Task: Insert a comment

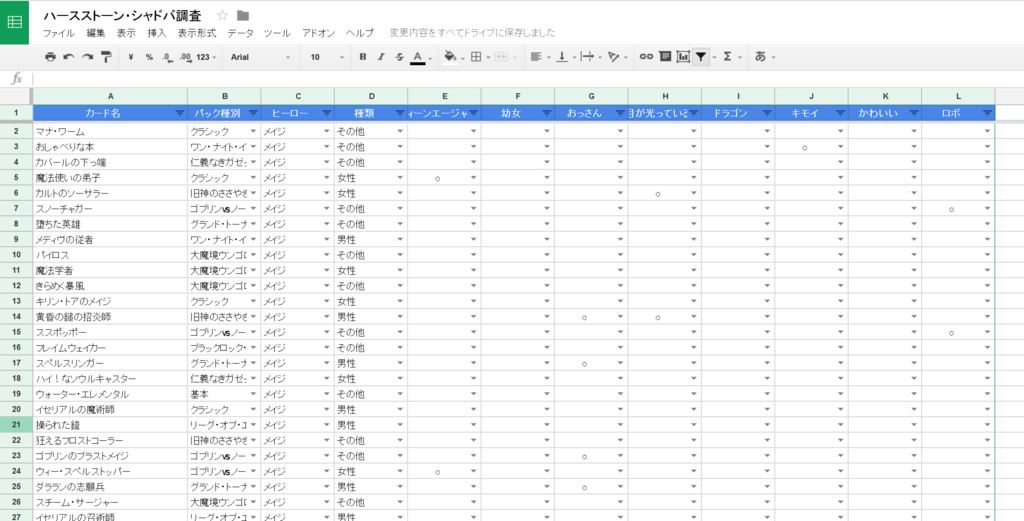Action: 665,57
